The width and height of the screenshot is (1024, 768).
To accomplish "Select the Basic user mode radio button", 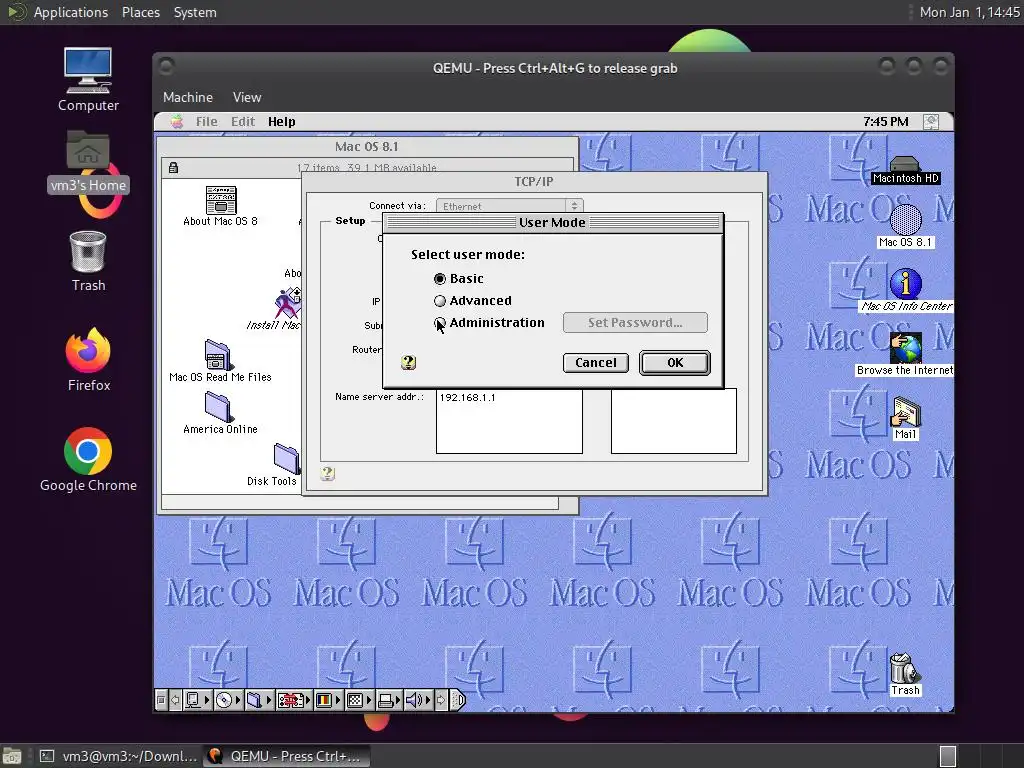I will [440, 279].
